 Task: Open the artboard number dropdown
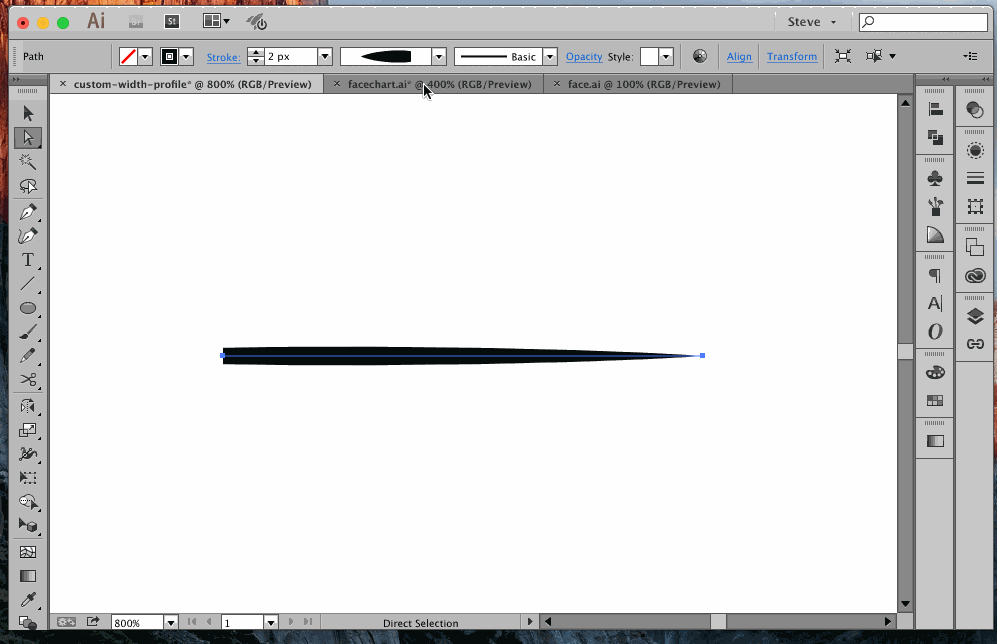point(271,623)
